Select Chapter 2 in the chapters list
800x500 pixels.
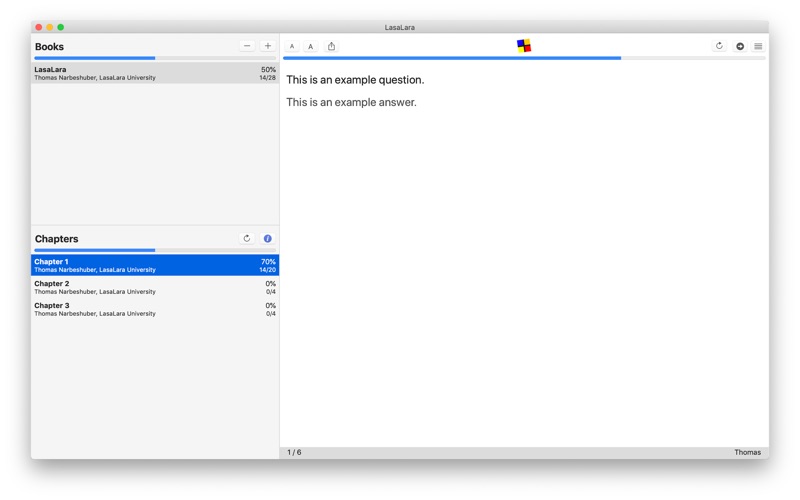155,287
